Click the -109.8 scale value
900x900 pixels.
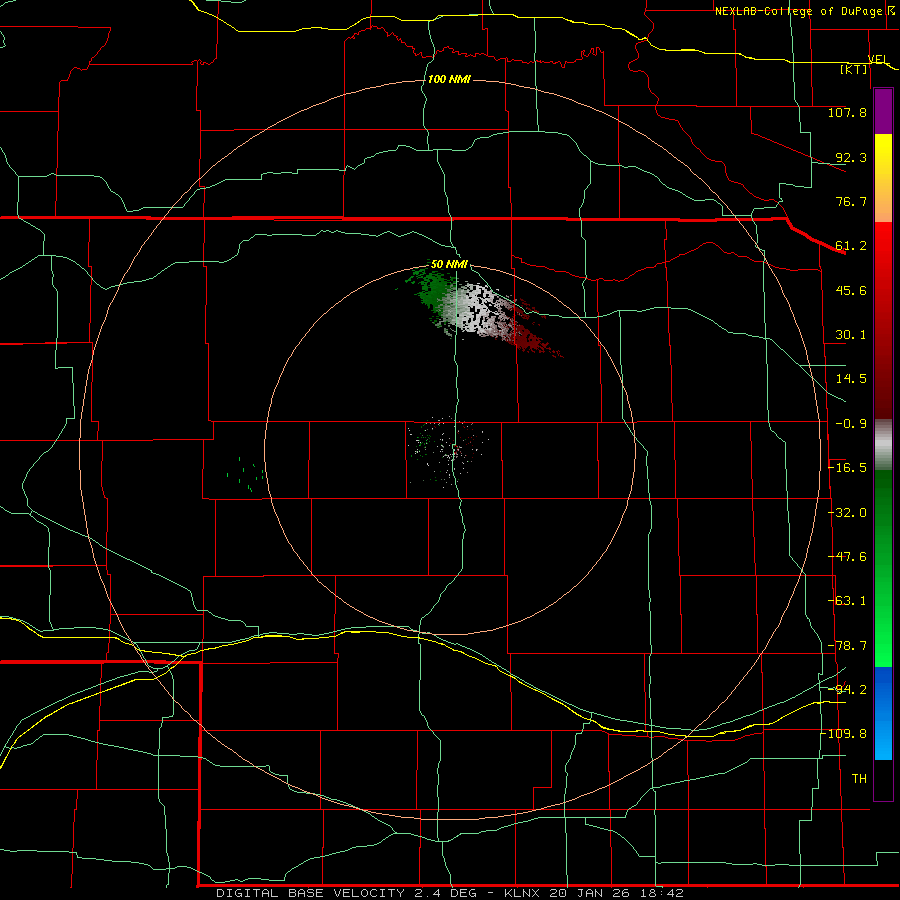[843, 734]
